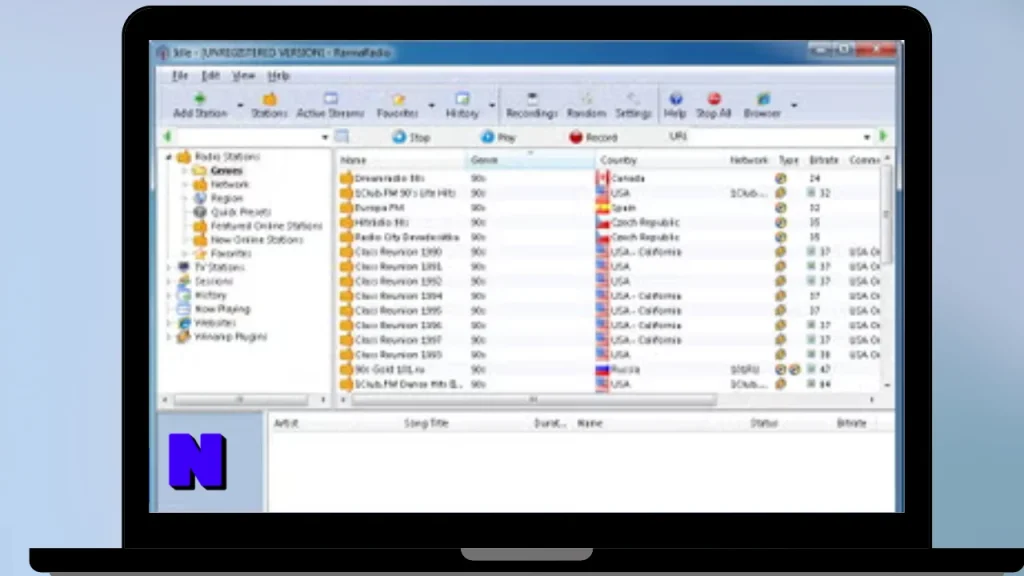Sort by station list Bitrate column header

click(824, 160)
